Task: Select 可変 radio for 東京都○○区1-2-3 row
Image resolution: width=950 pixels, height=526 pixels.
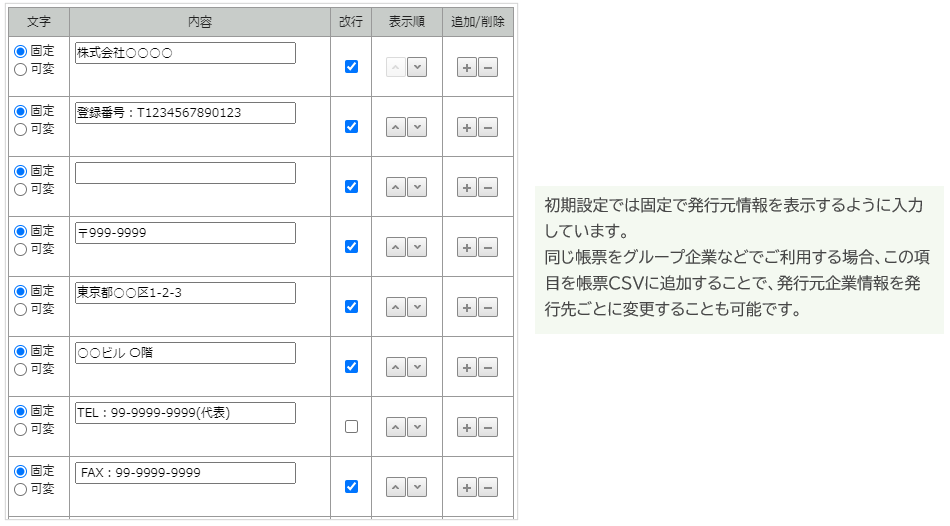Action: [20, 309]
